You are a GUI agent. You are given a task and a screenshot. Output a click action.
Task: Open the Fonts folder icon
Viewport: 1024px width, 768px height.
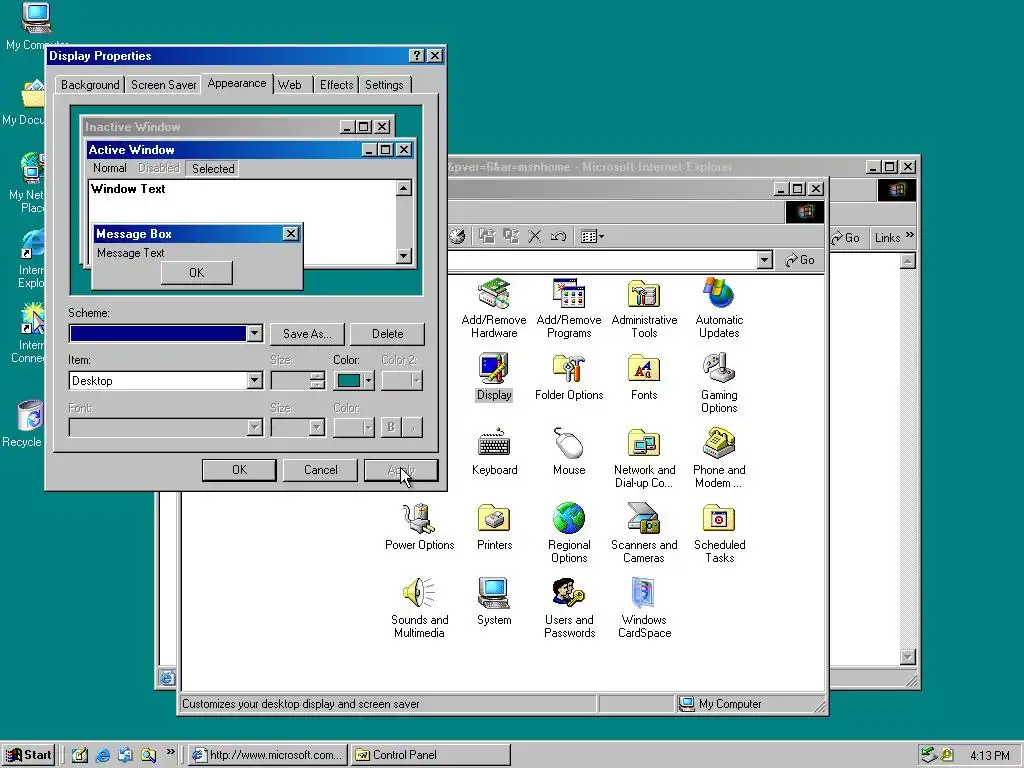(x=644, y=377)
